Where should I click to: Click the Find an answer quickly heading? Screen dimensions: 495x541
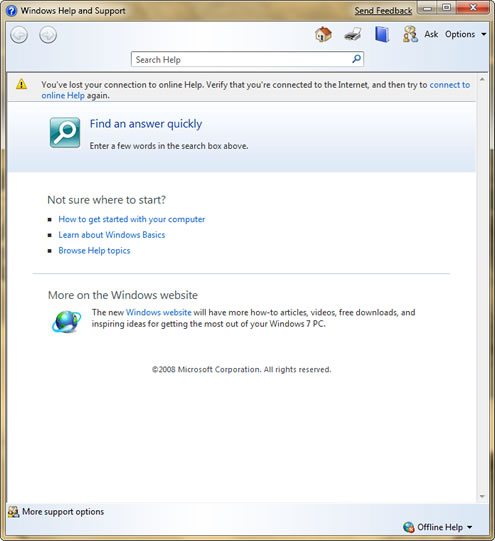coord(146,124)
